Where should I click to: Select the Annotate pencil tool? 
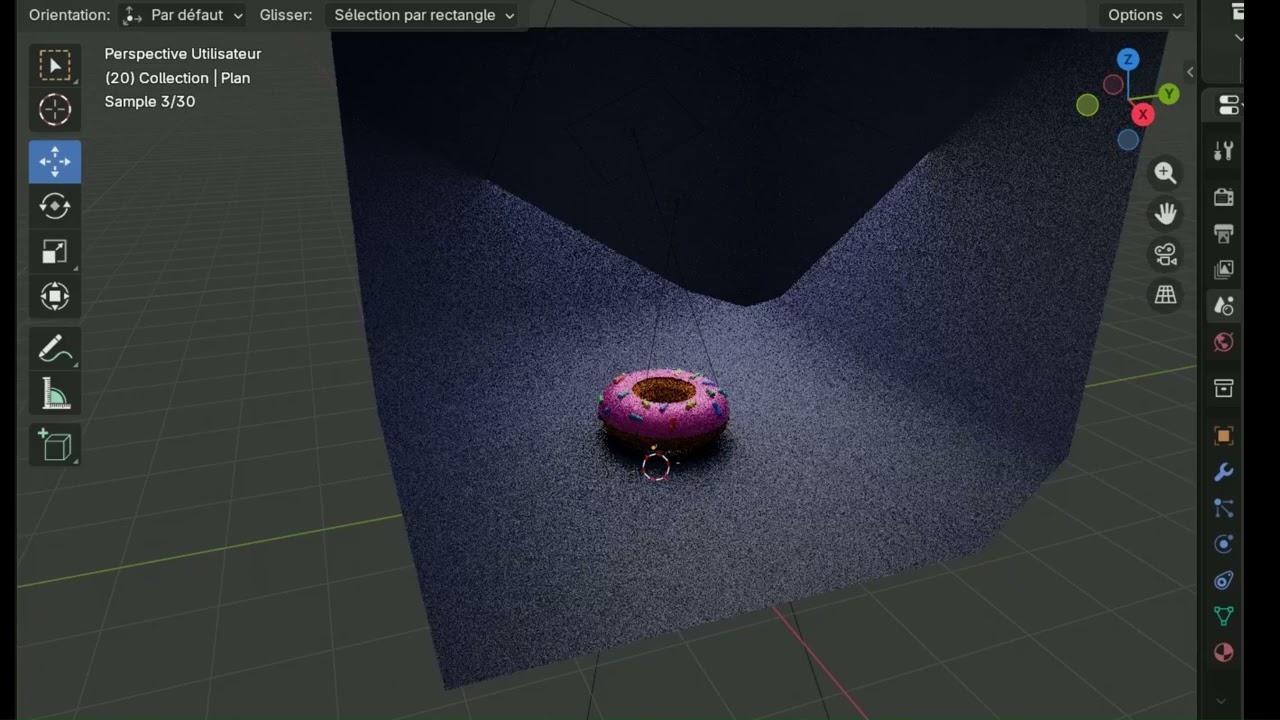[54, 350]
